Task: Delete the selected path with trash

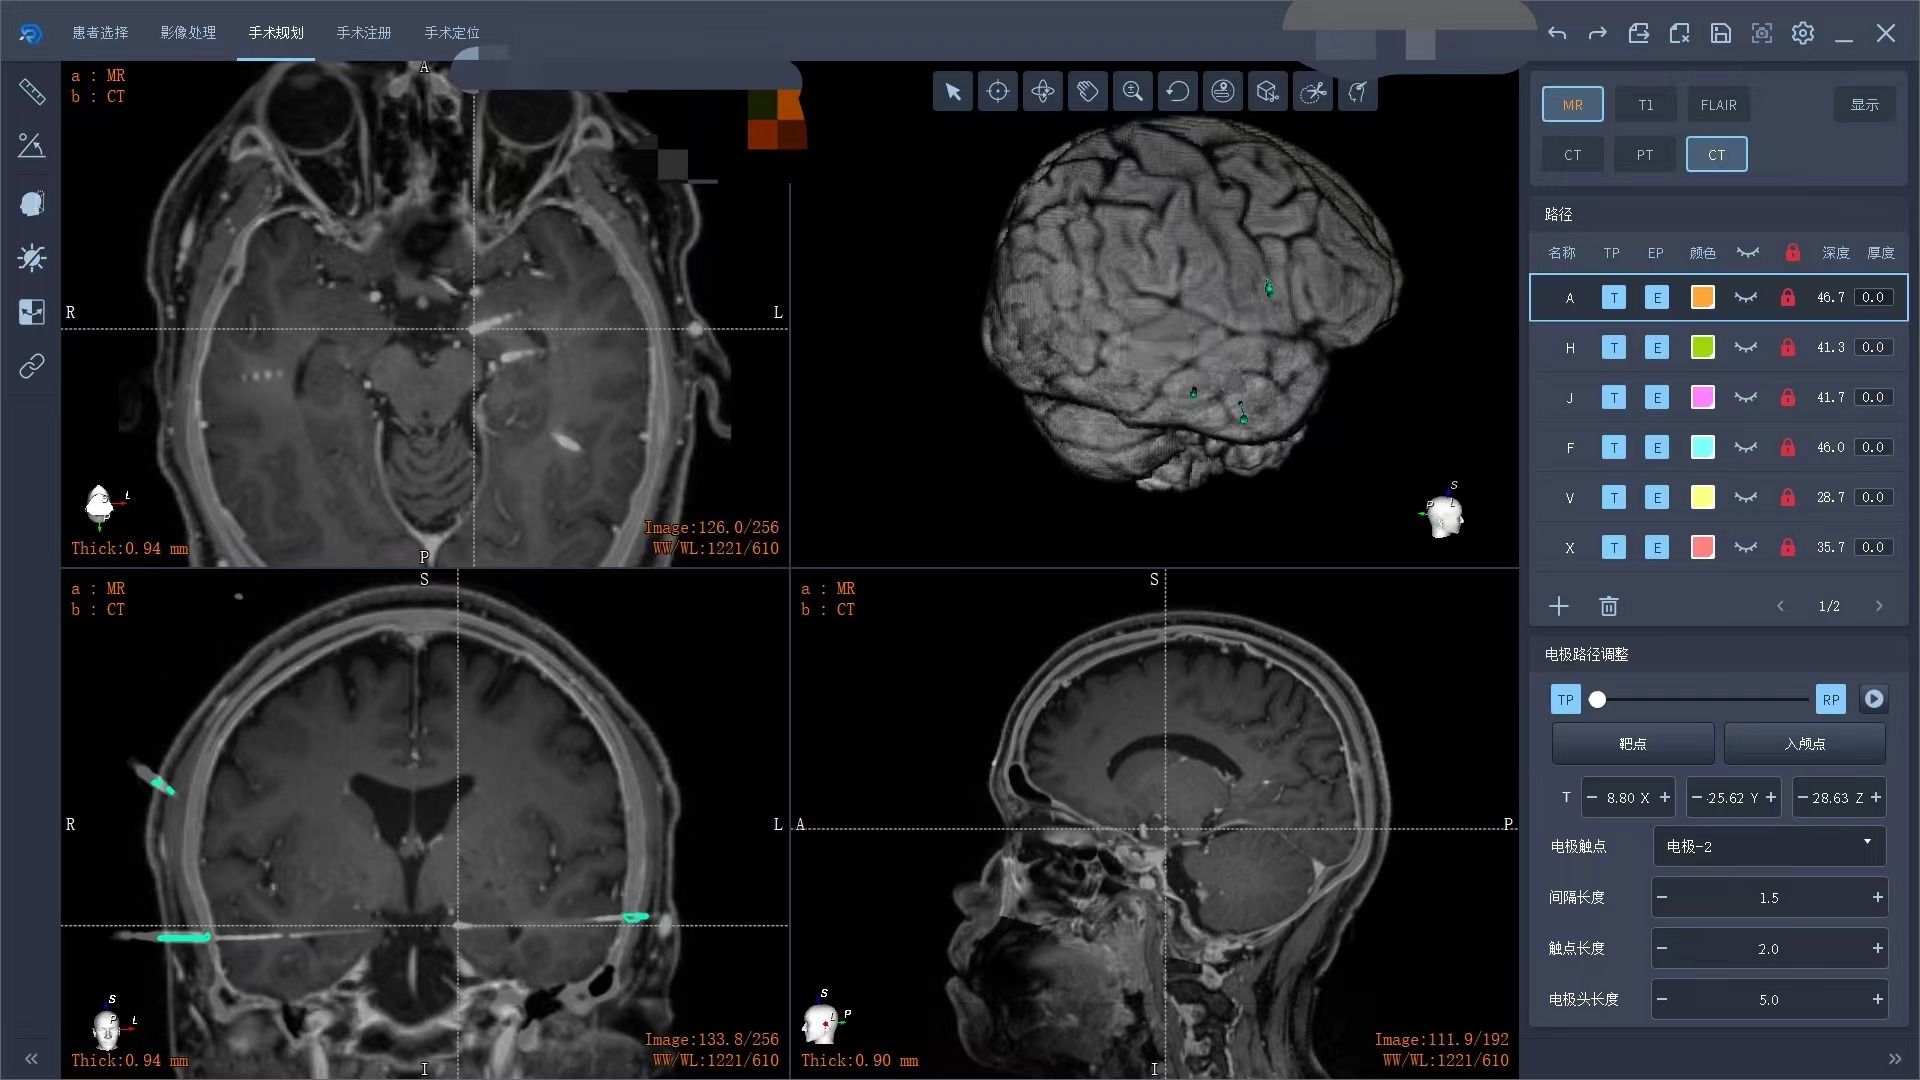Action: click(1609, 606)
